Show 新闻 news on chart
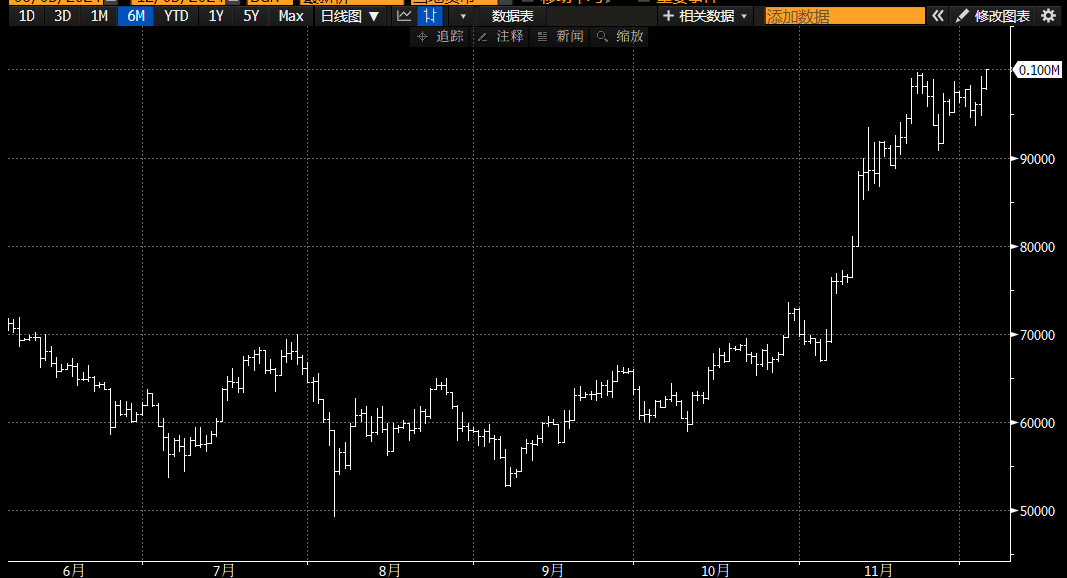 pyautogui.click(x=560, y=36)
